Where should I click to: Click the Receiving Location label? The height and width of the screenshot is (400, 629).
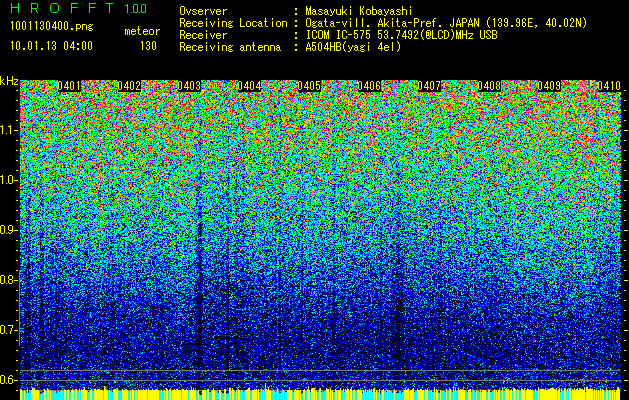click(x=233, y=23)
